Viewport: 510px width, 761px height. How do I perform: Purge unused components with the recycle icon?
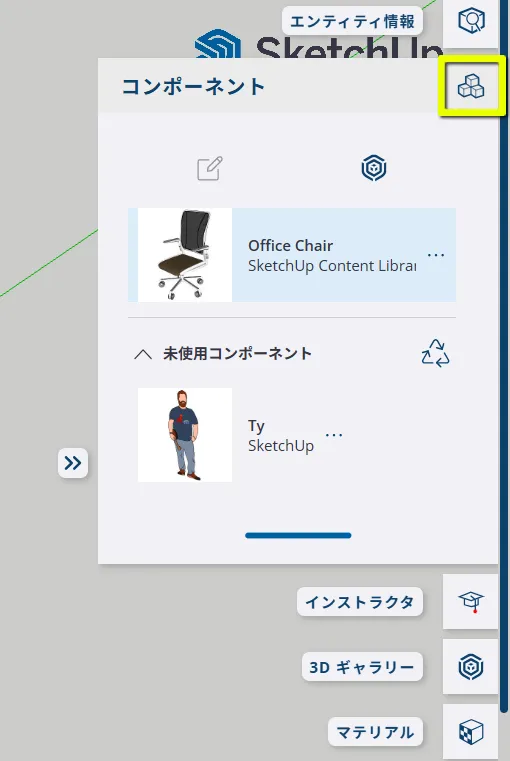coord(435,353)
